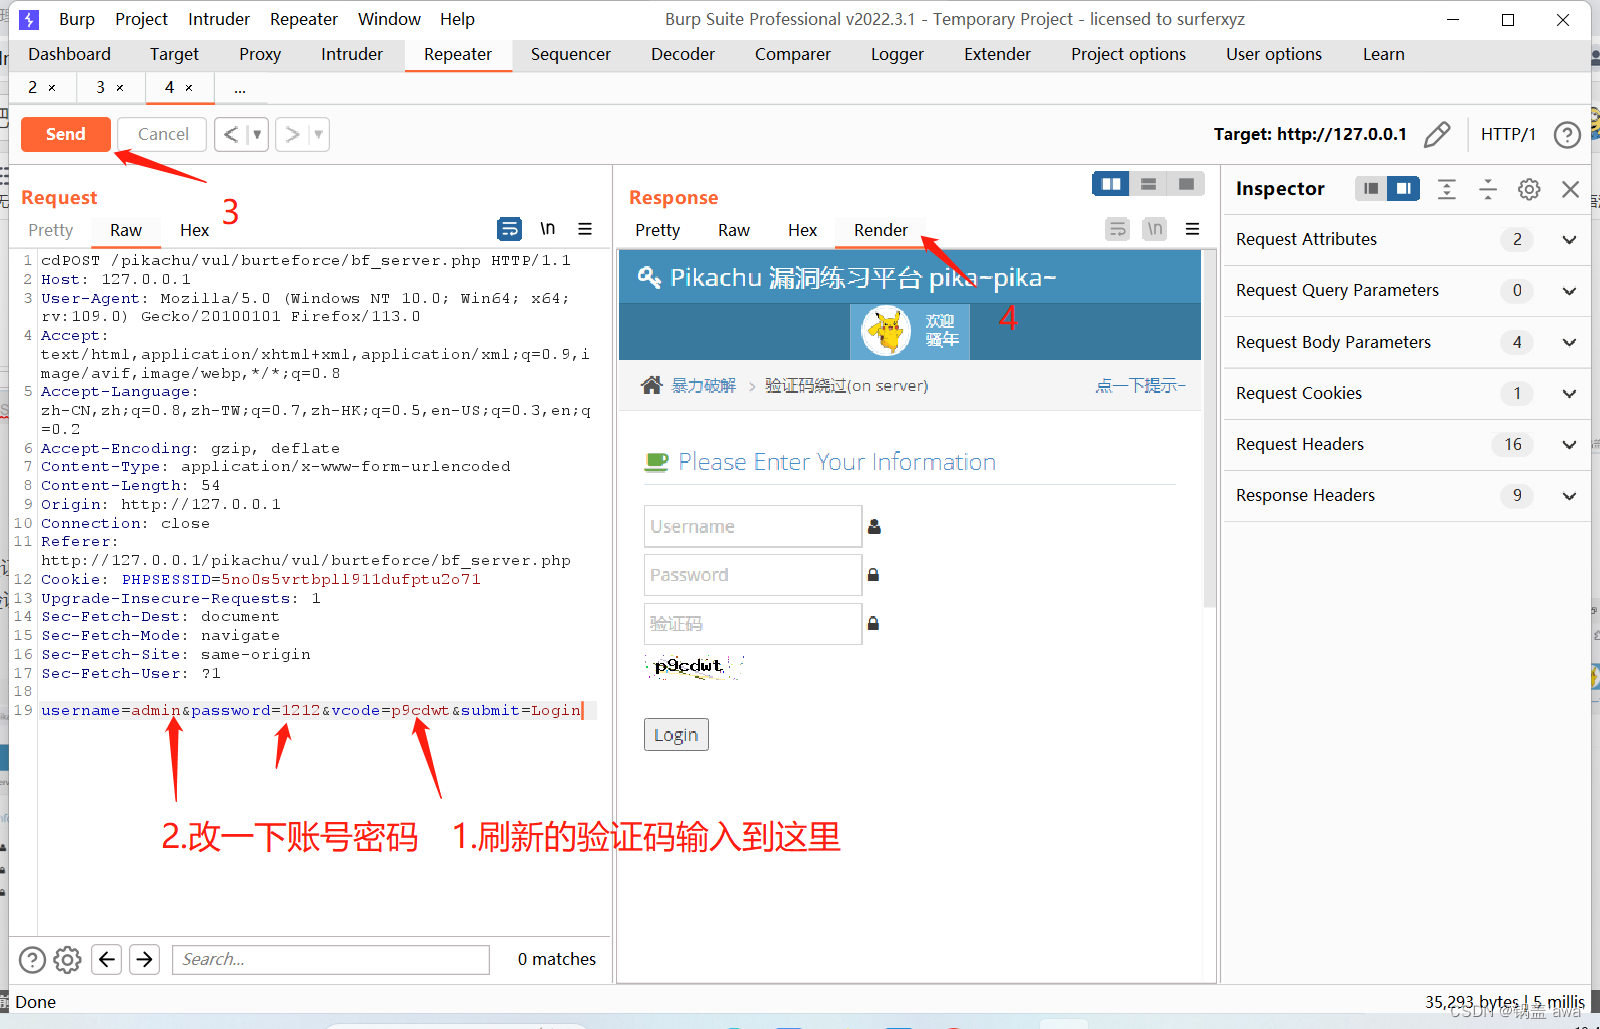Open the Decoder tab
The width and height of the screenshot is (1600, 1029).
[x=683, y=54]
